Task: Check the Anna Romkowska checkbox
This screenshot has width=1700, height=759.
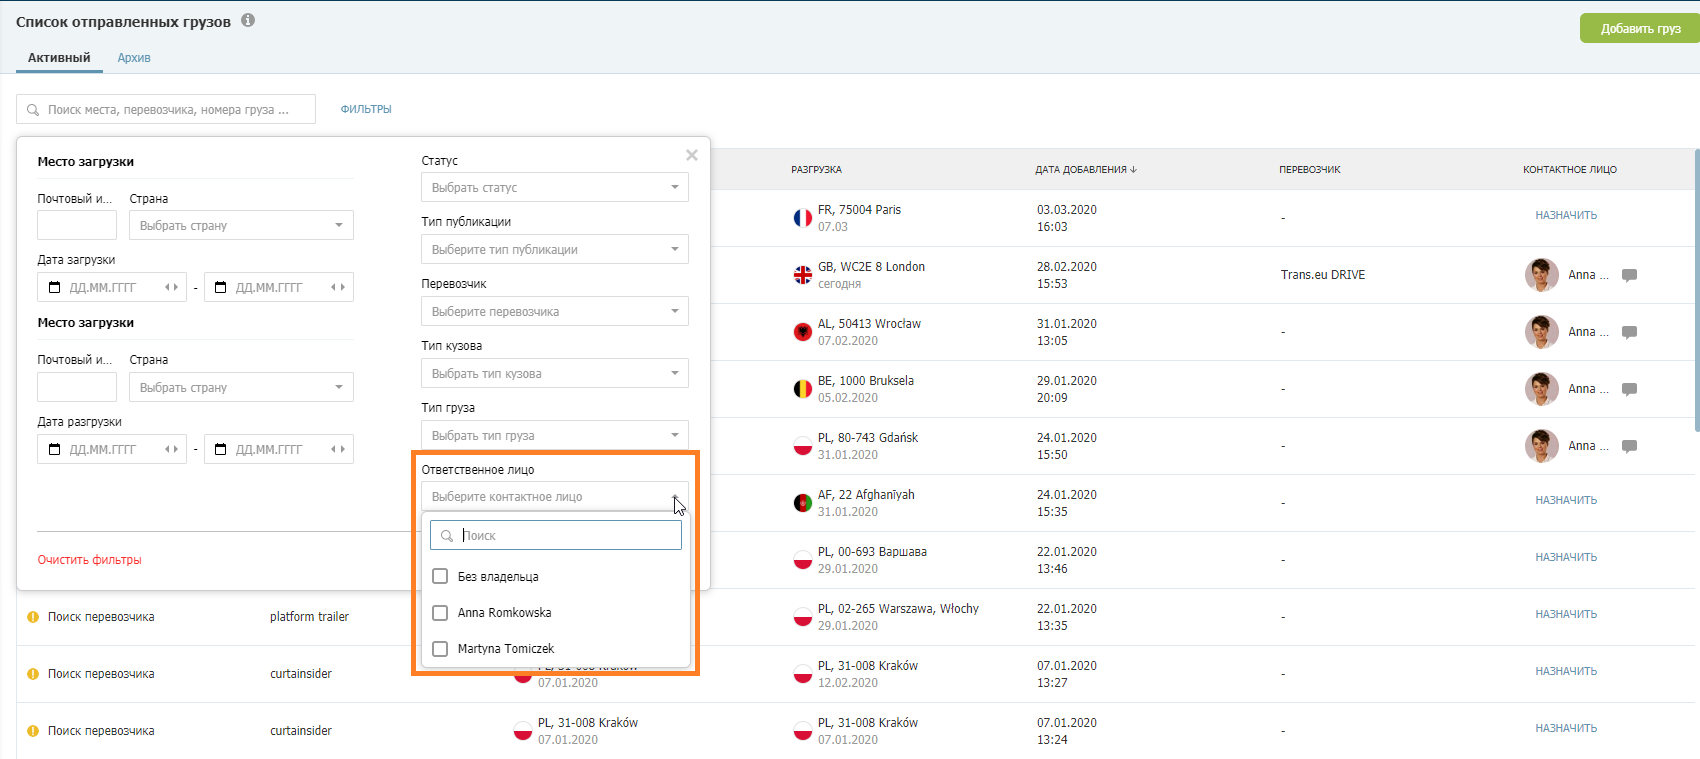Action: click(x=440, y=612)
